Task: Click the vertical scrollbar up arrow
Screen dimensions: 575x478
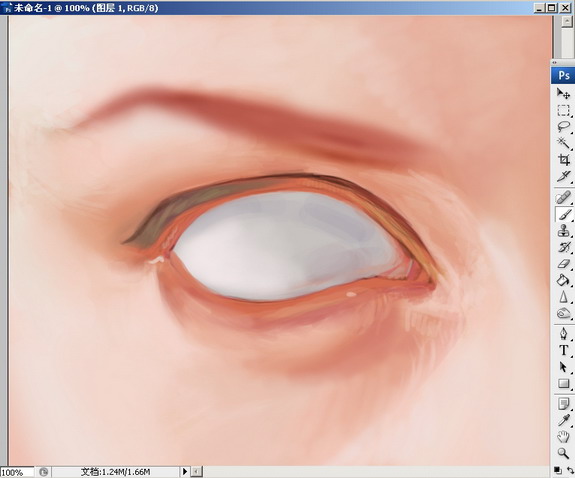Action: point(567,22)
